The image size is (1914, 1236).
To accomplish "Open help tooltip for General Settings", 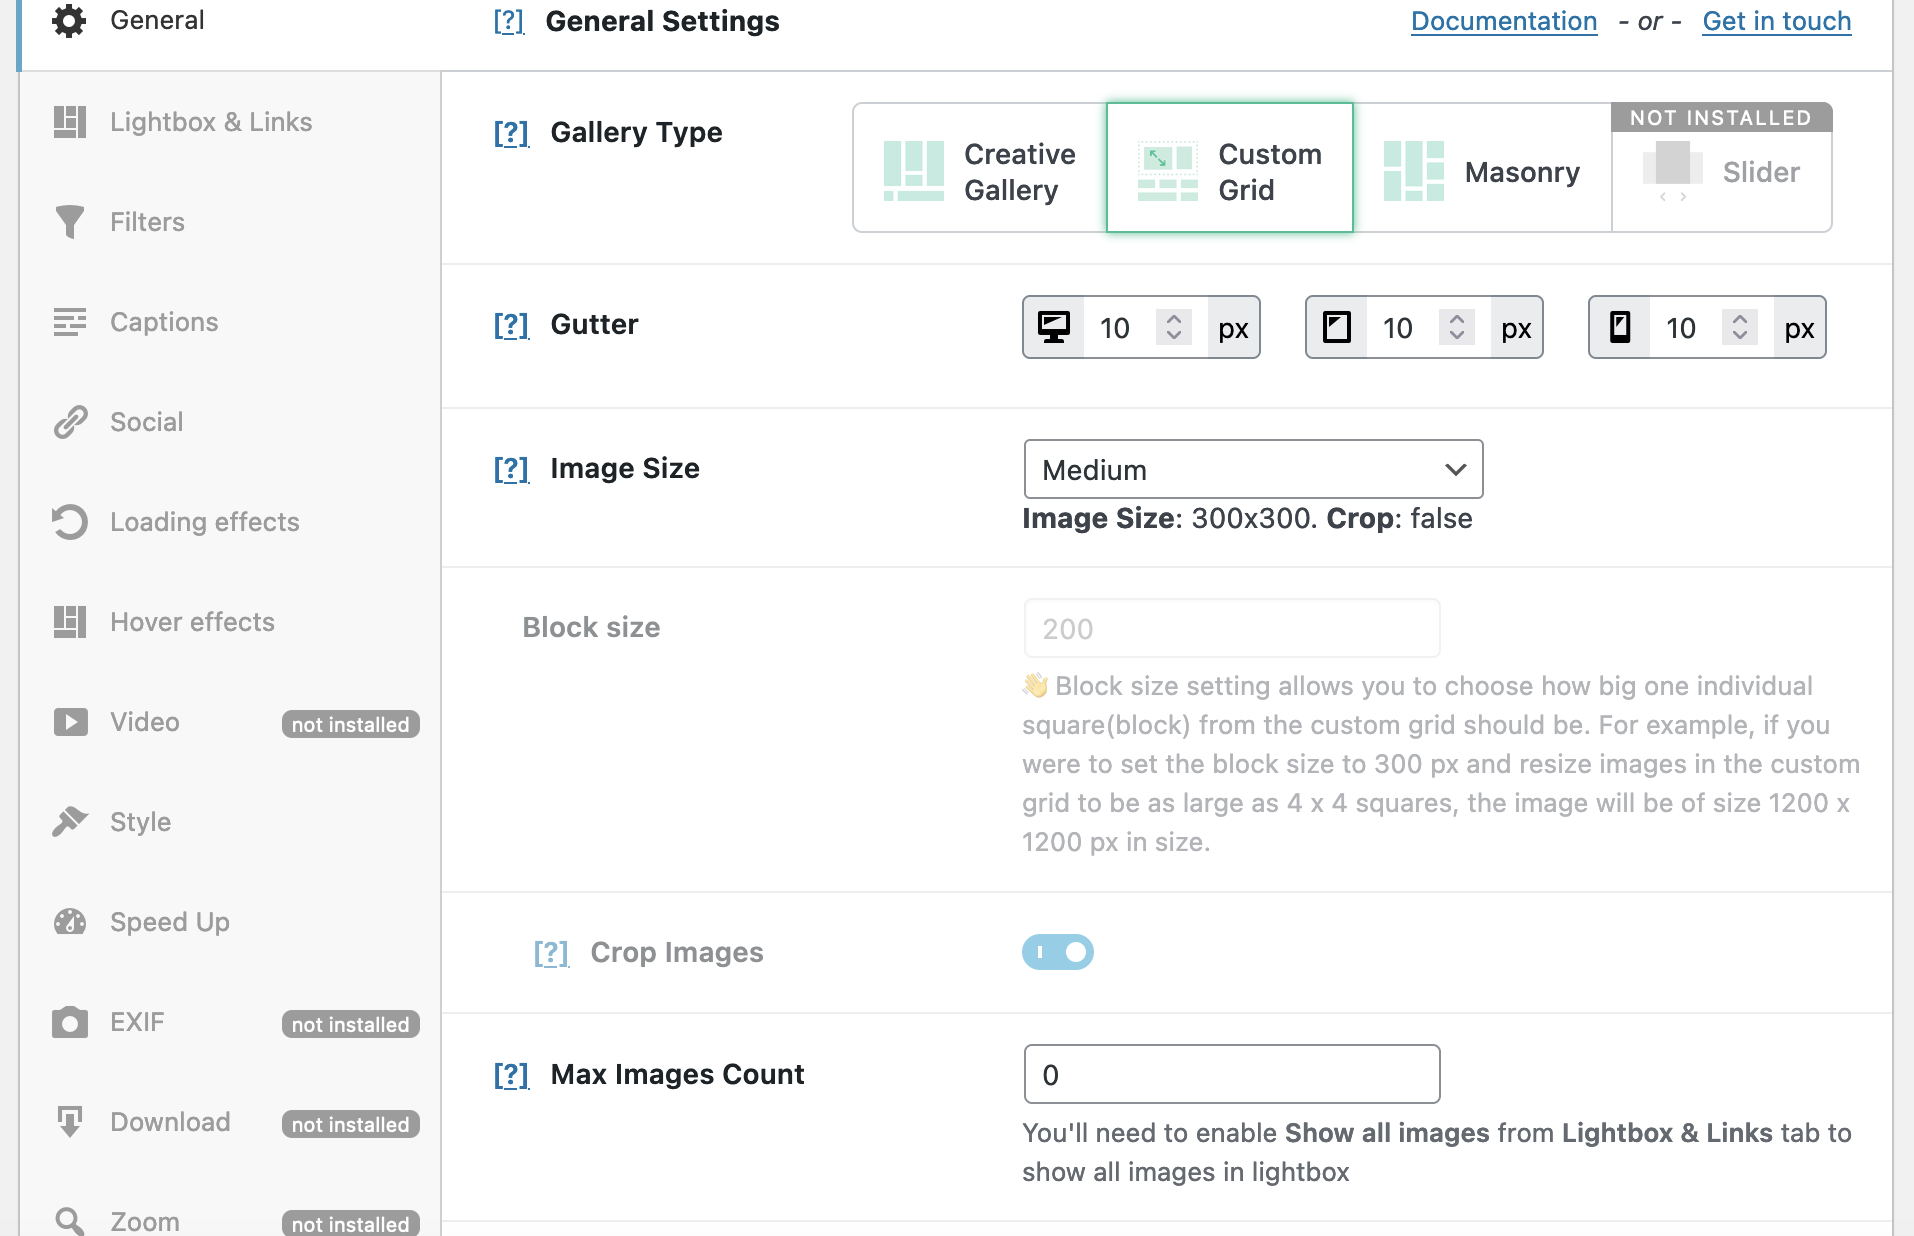I will 509,21.
